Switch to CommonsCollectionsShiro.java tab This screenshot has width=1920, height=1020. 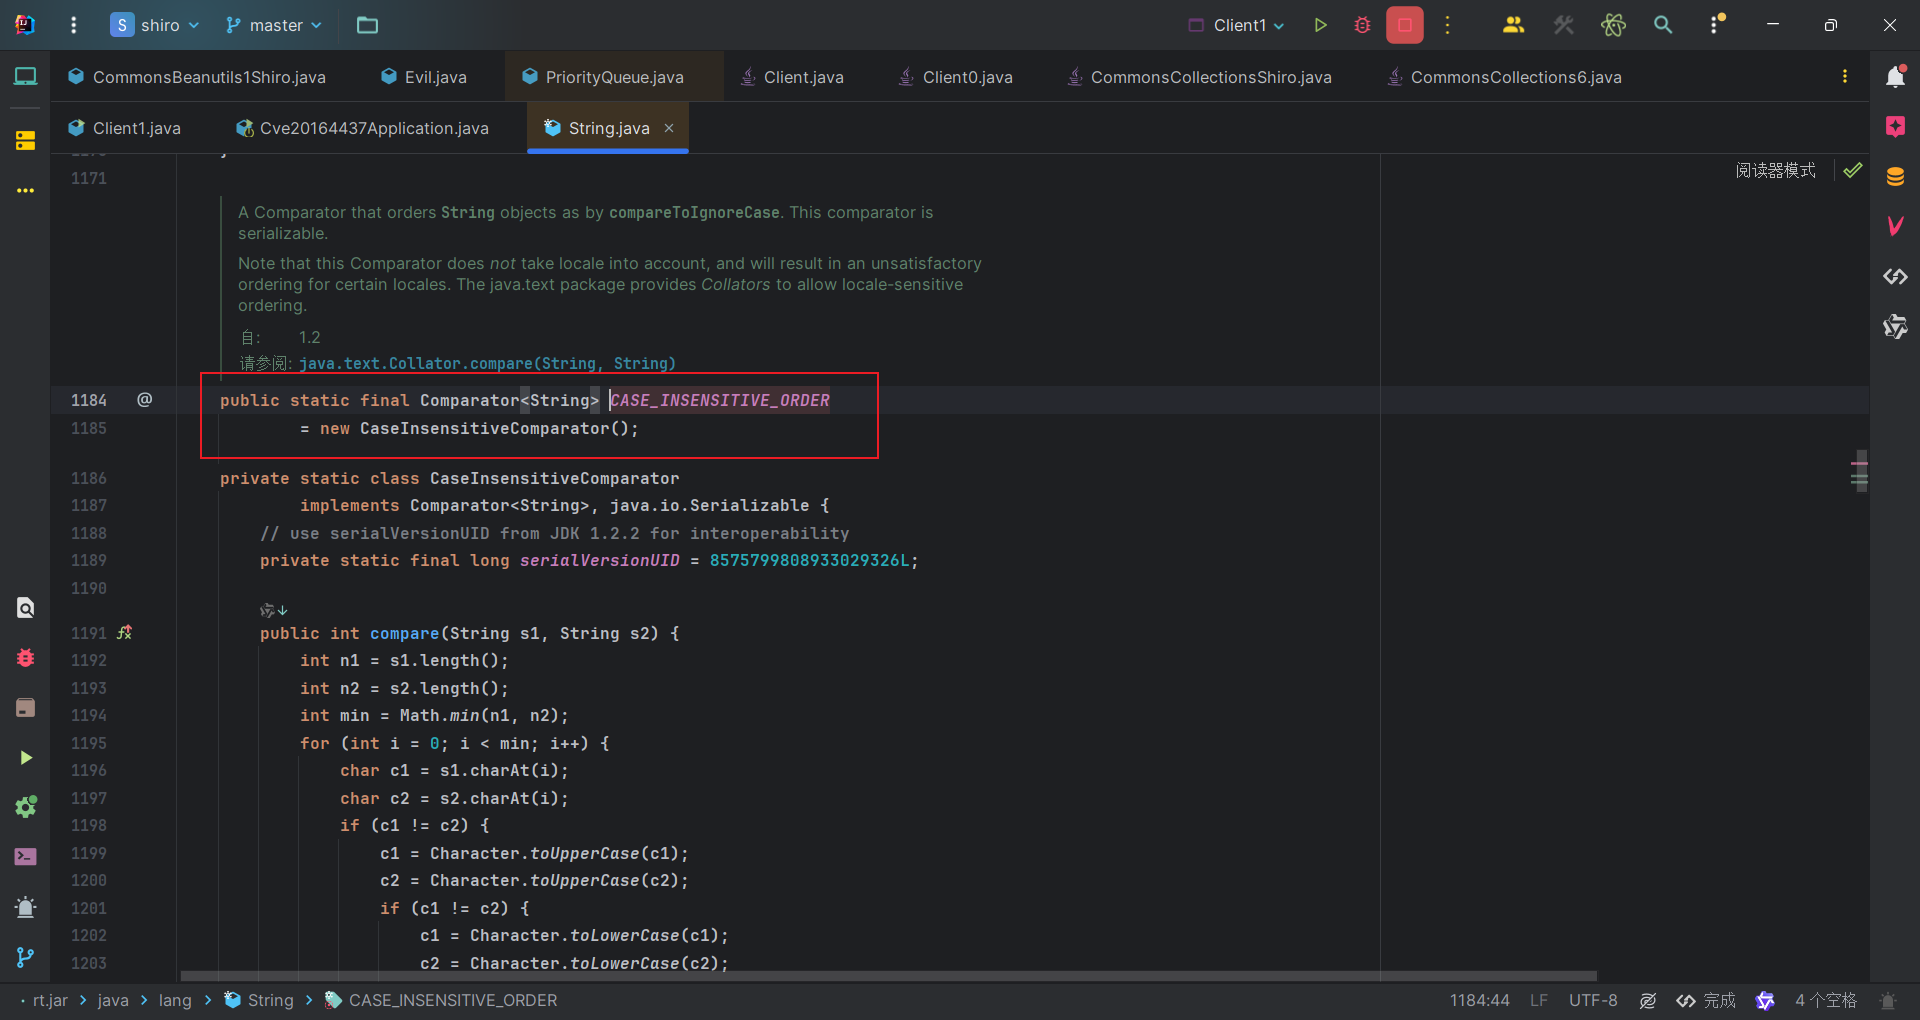tap(1200, 77)
